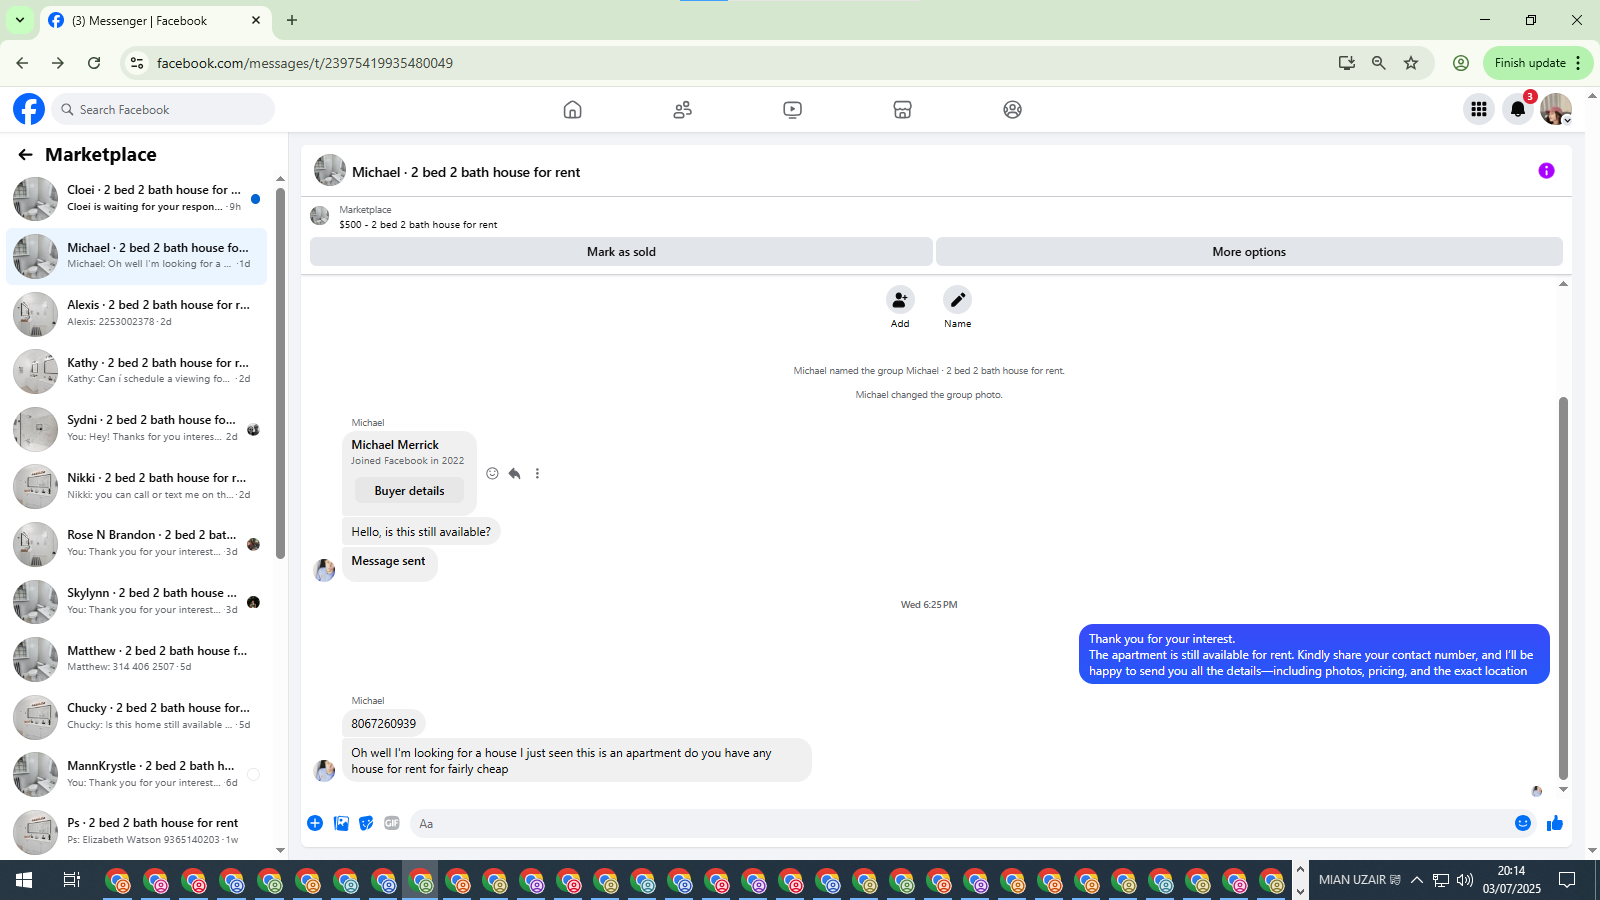The height and width of the screenshot is (900, 1600).
Task: Open Ps conversation in list
Action: click(136, 831)
